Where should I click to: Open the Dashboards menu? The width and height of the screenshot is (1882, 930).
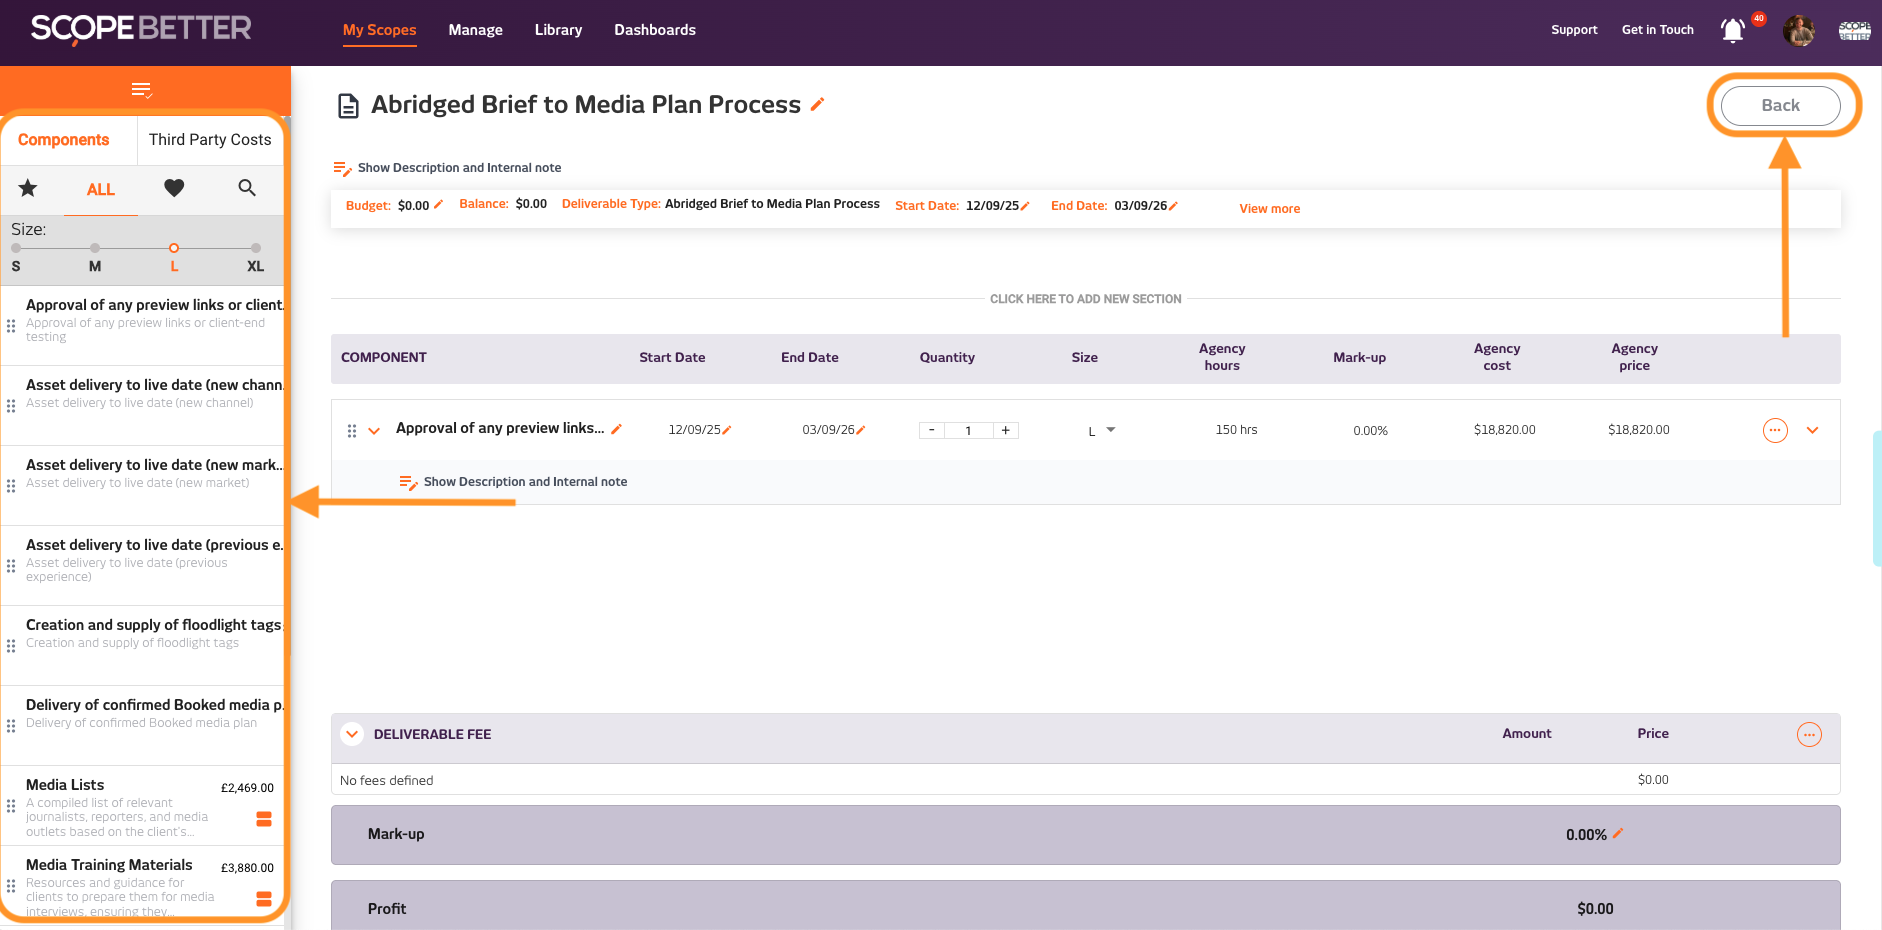pyautogui.click(x=654, y=30)
